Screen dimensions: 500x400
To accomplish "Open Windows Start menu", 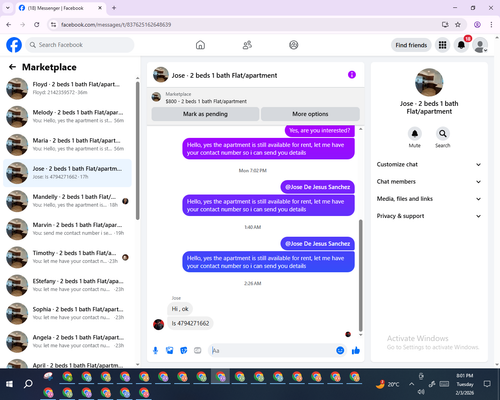I will pos(9,384).
